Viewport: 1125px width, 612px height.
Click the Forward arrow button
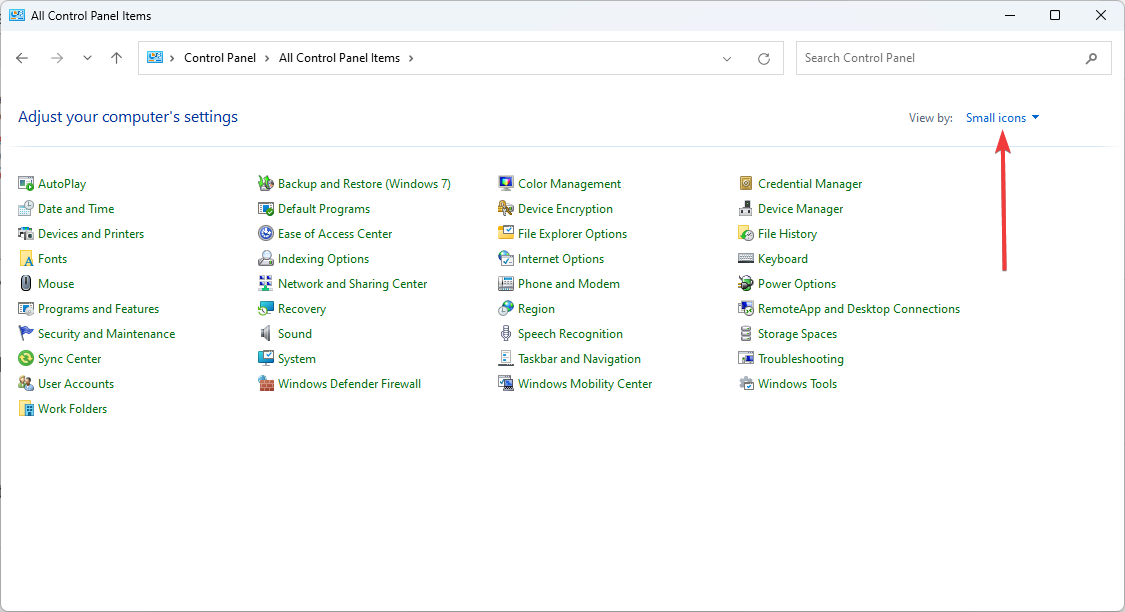click(57, 58)
